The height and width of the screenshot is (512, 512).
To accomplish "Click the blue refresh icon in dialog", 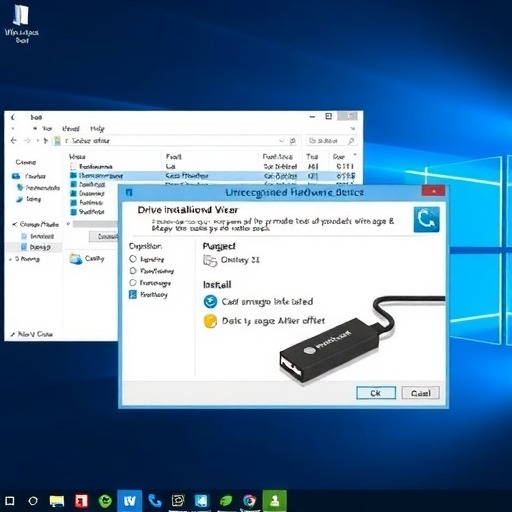I will click(x=426, y=219).
